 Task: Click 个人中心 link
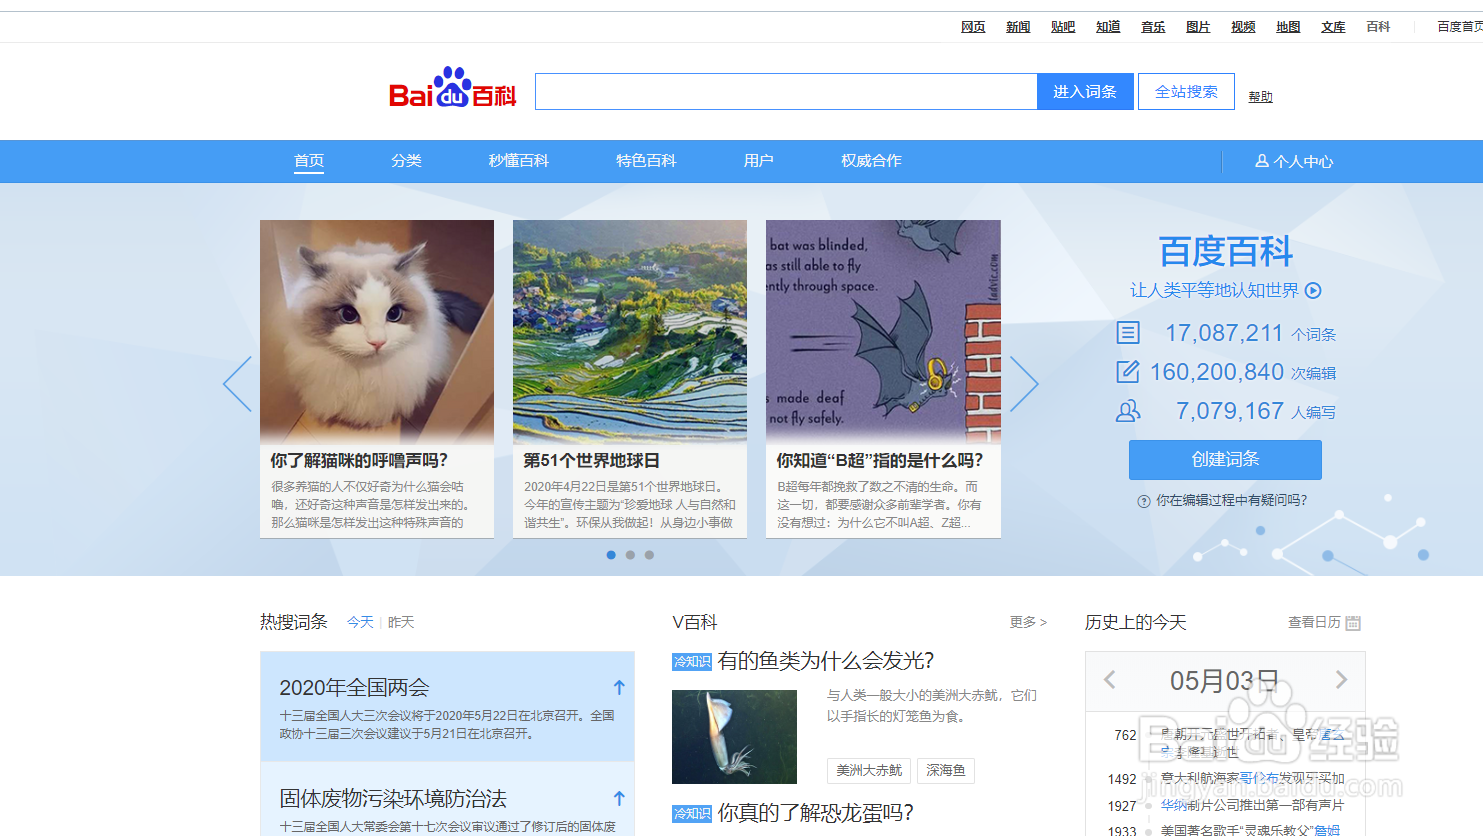pos(1303,161)
